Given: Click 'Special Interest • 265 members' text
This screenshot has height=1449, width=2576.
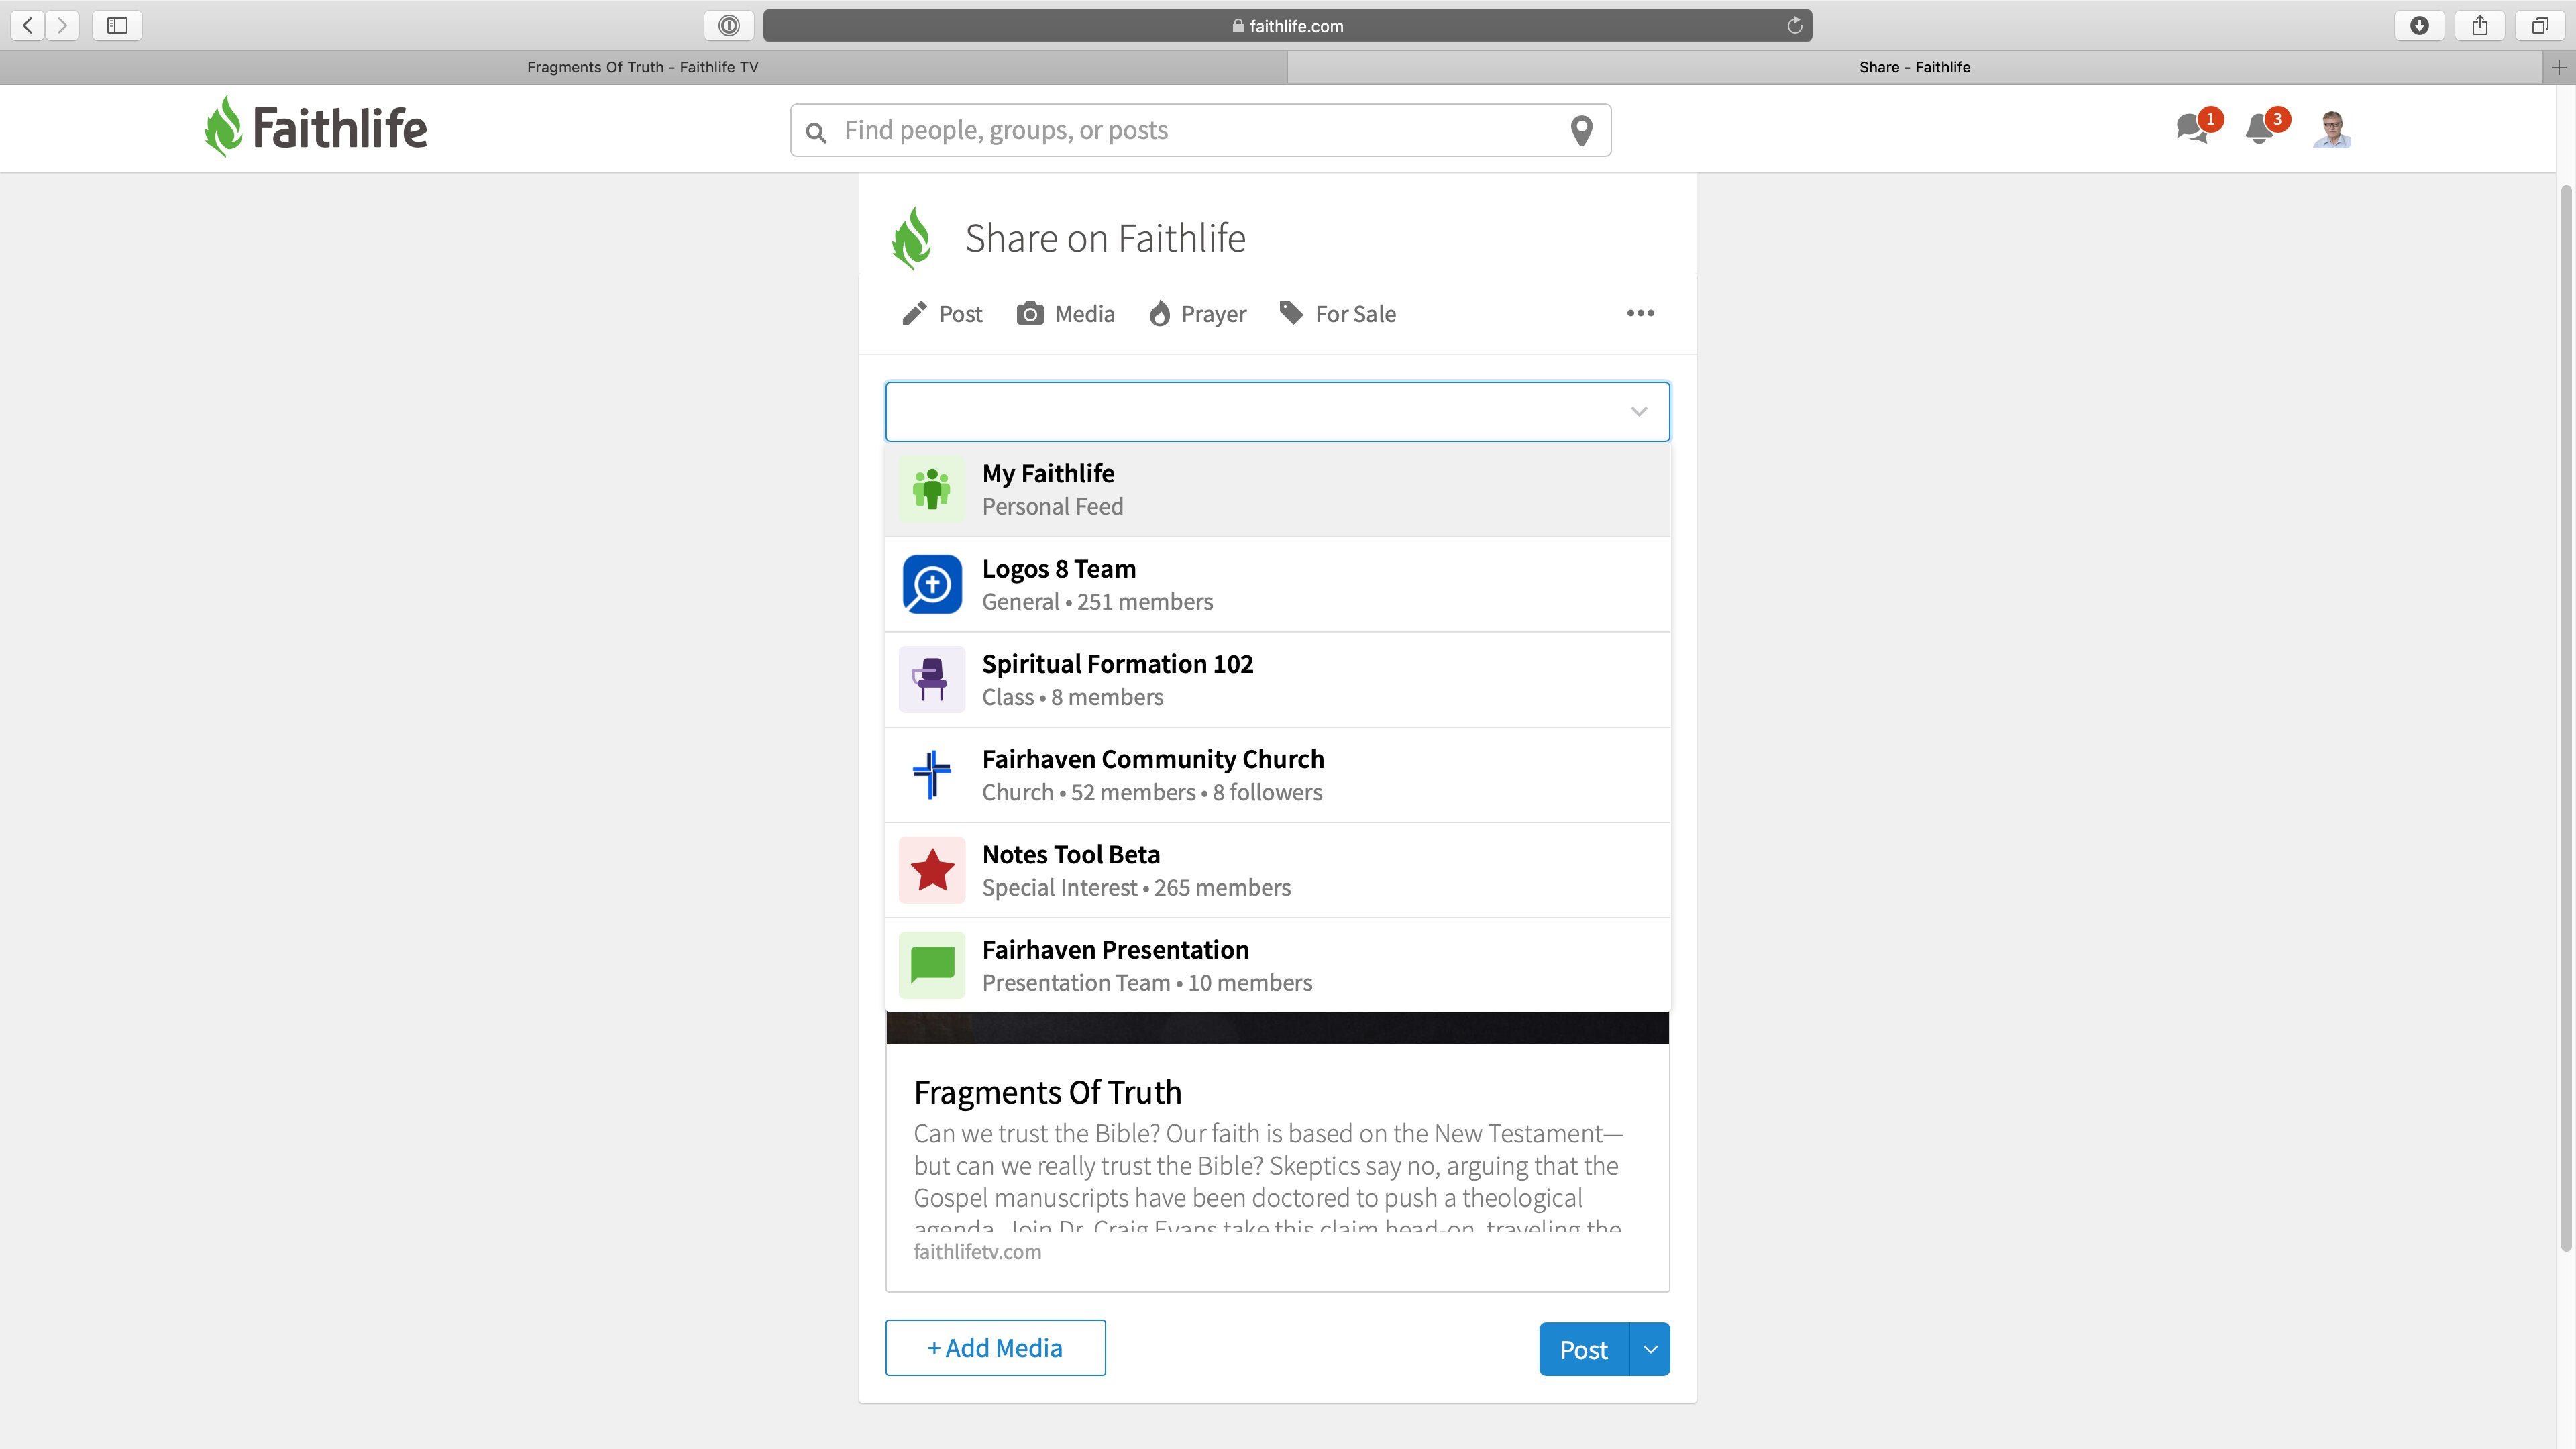Looking at the screenshot, I should click(x=1136, y=888).
